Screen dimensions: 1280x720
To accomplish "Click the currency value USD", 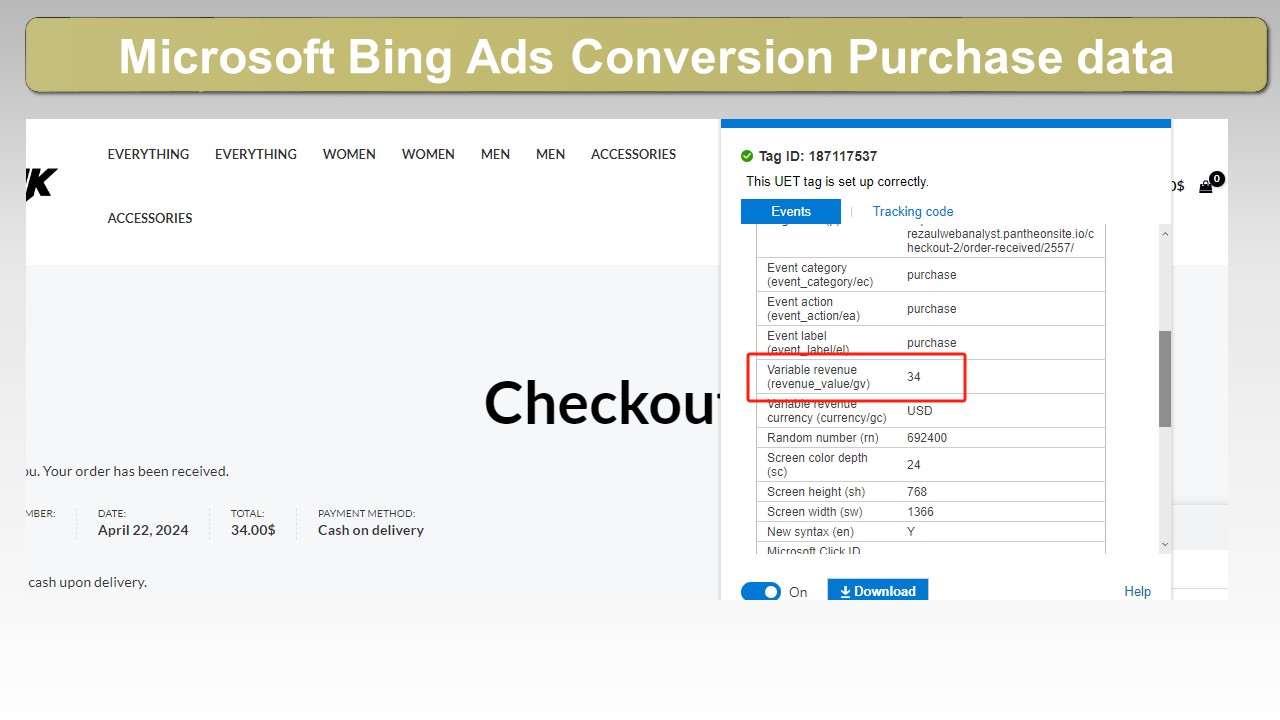I will (x=920, y=411).
